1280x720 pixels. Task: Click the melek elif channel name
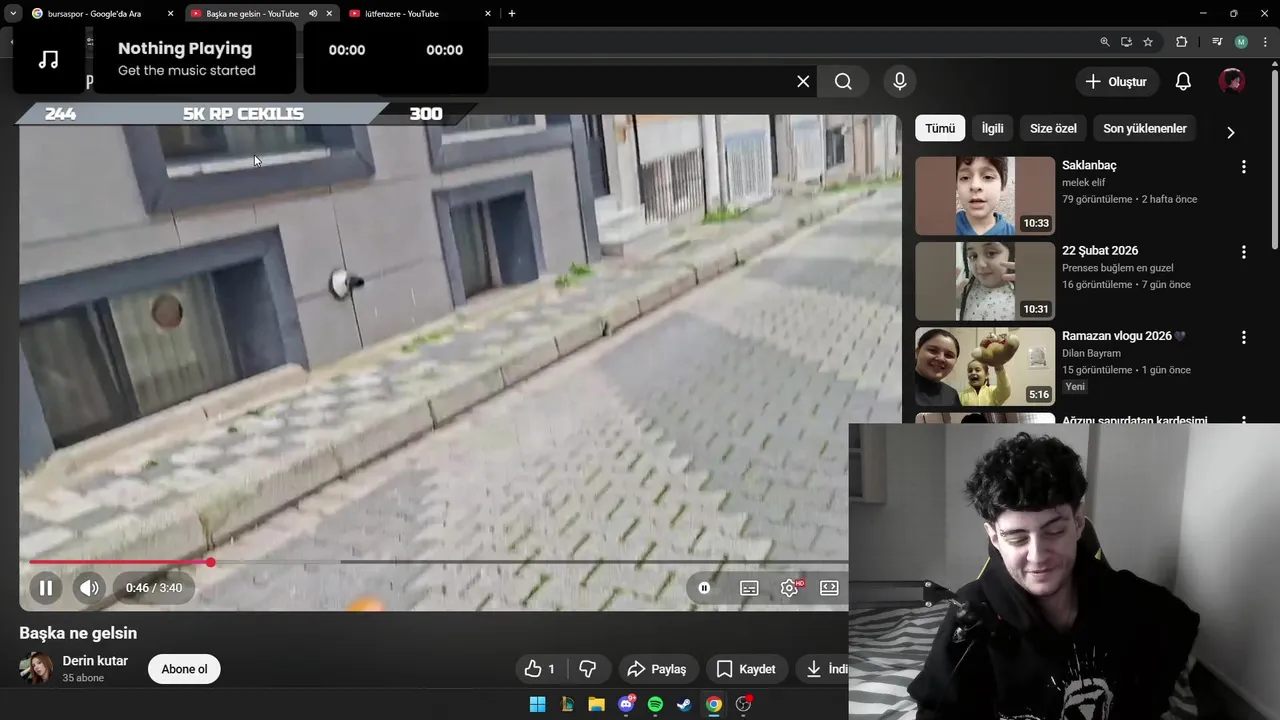click(1085, 183)
